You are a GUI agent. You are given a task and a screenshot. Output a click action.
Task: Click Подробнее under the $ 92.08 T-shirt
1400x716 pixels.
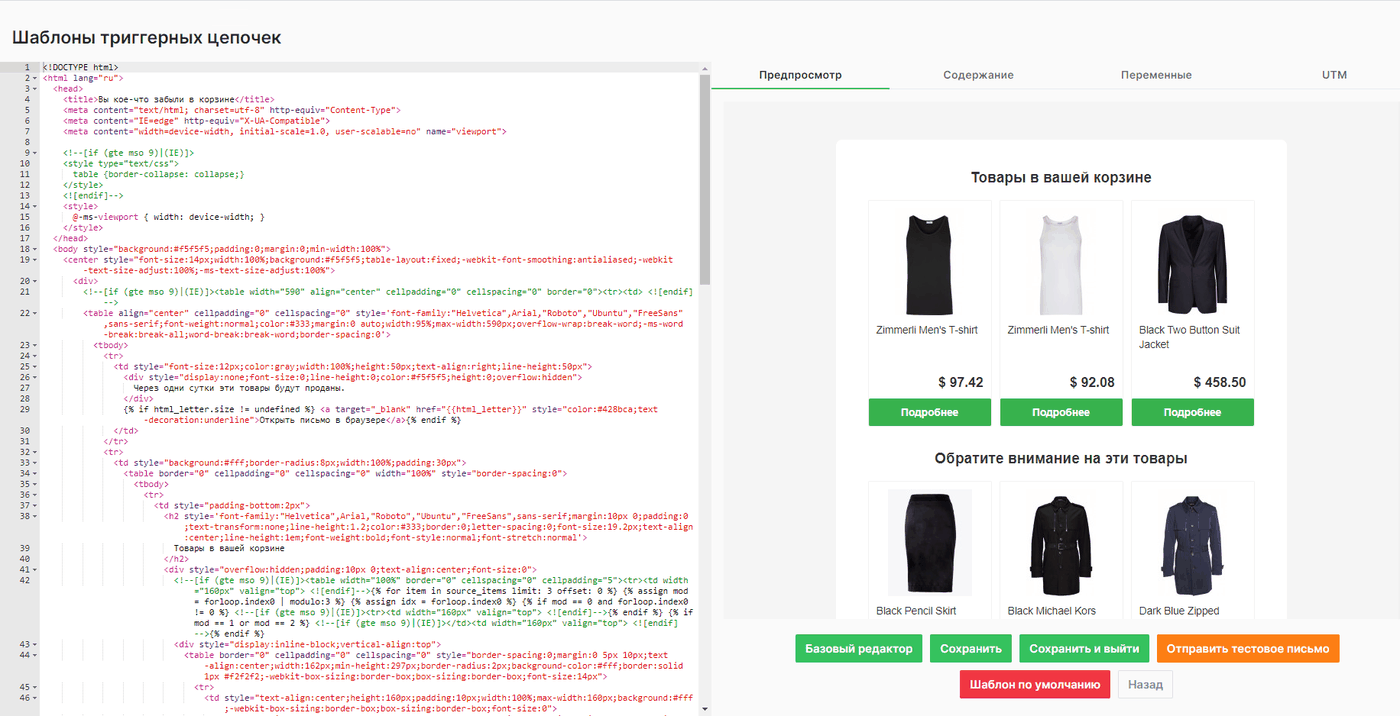(x=1061, y=412)
